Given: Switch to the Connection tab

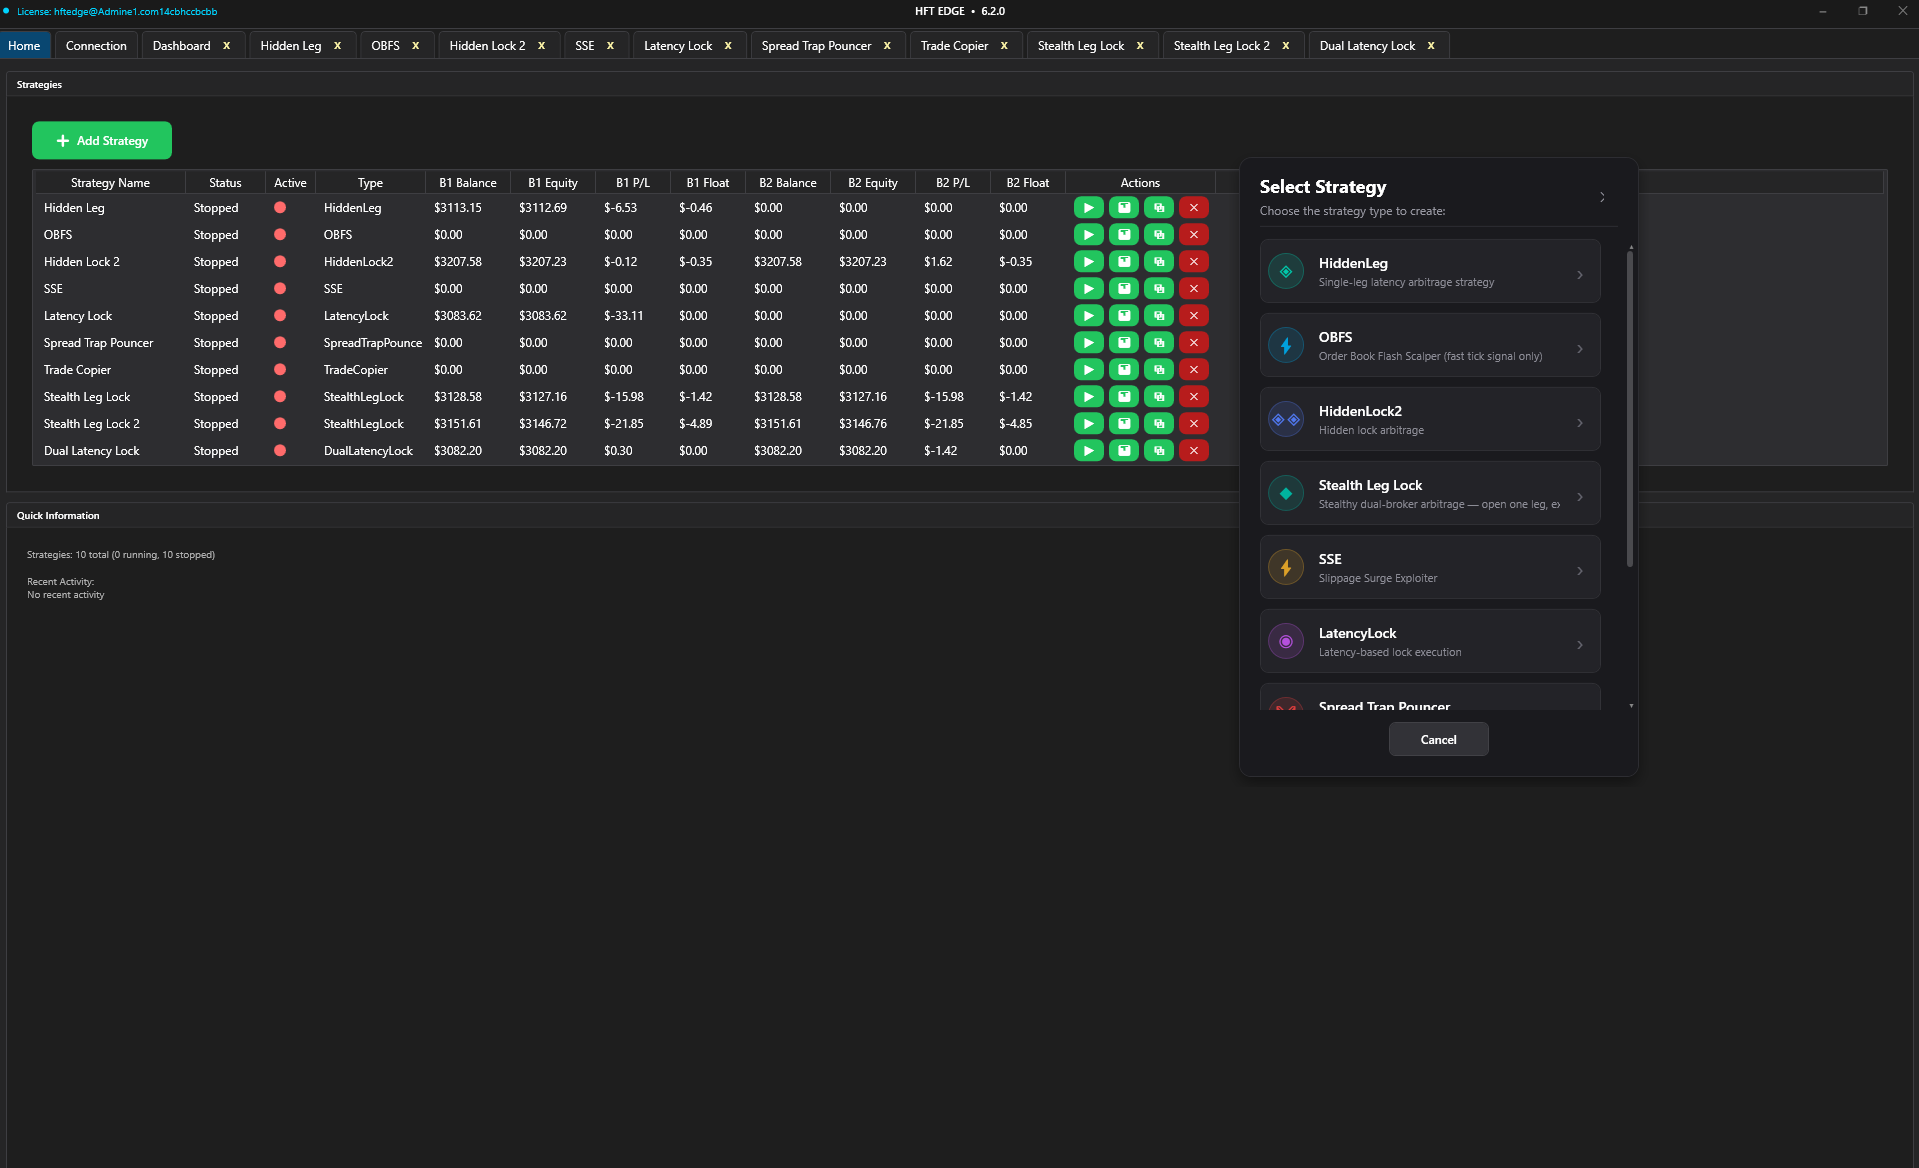Looking at the screenshot, I should pyautogui.click(x=96, y=46).
